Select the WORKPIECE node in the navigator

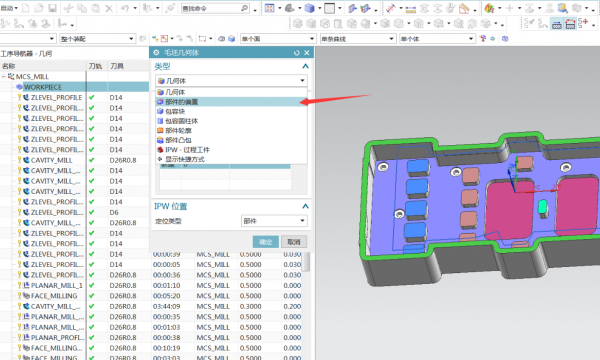pyautogui.click(x=43, y=87)
